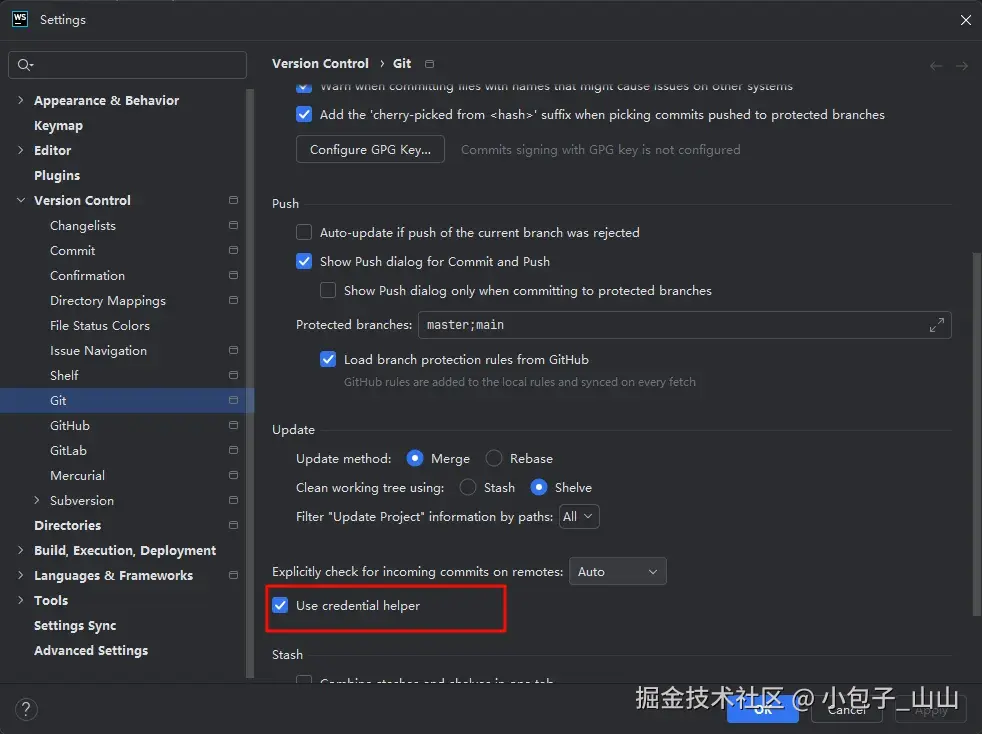Click the Configure GPG Key button
The image size is (982, 734).
[370, 150]
